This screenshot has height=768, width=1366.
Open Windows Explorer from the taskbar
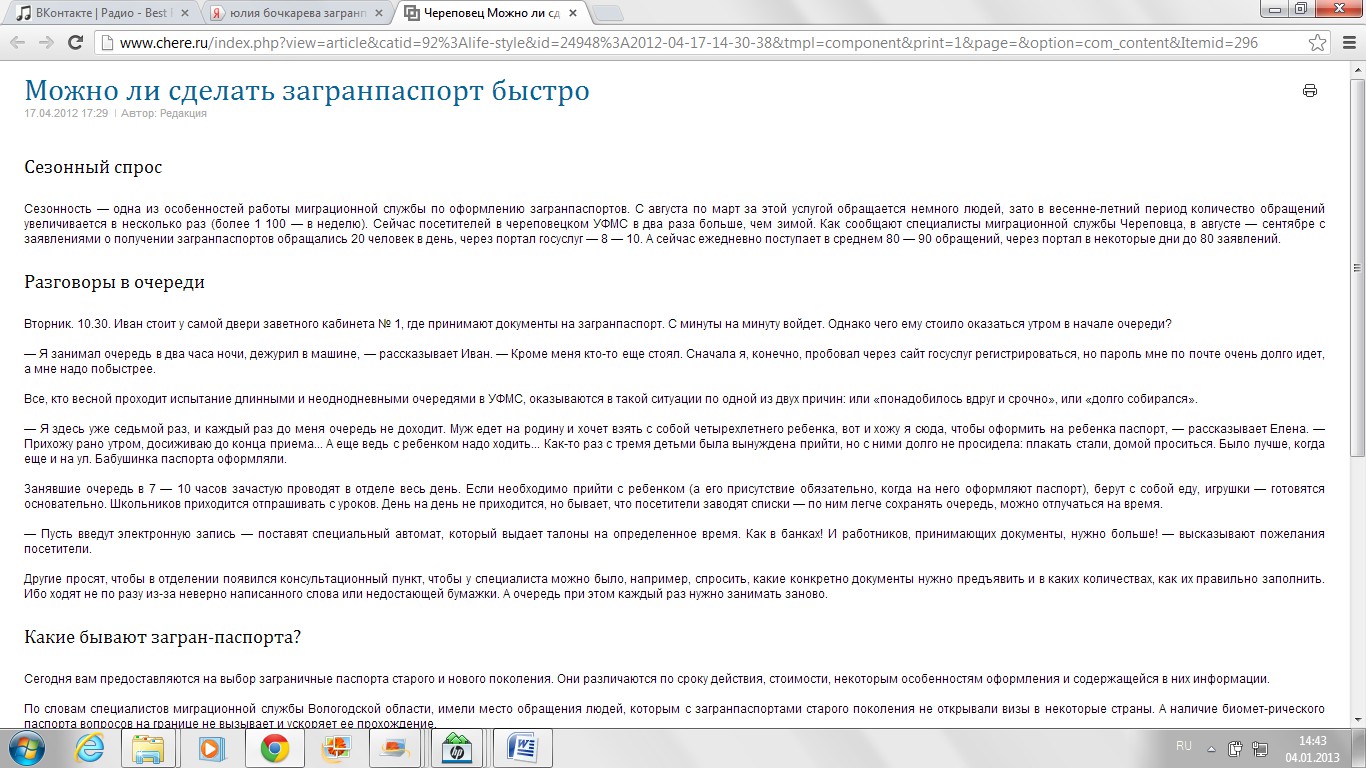click(x=148, y=748)
